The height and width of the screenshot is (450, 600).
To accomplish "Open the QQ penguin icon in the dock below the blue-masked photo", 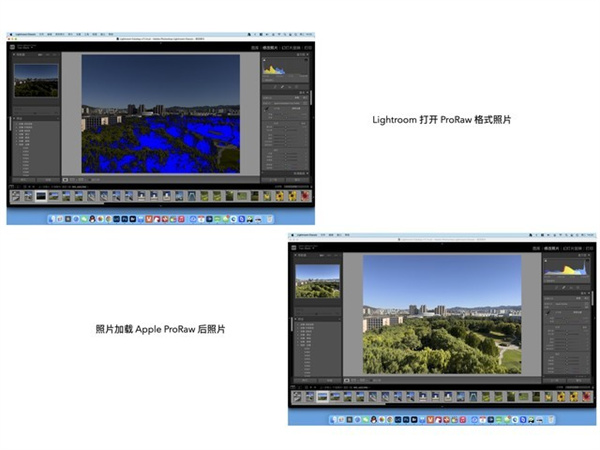I will (89, 216).
